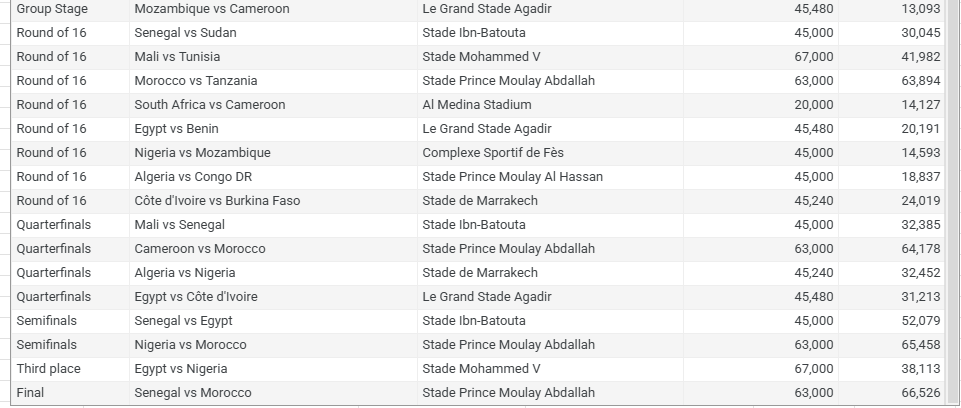Viewport: 961px width, 408px height.
Task: Select the capacity value 20,000
Action: (813, 105)
